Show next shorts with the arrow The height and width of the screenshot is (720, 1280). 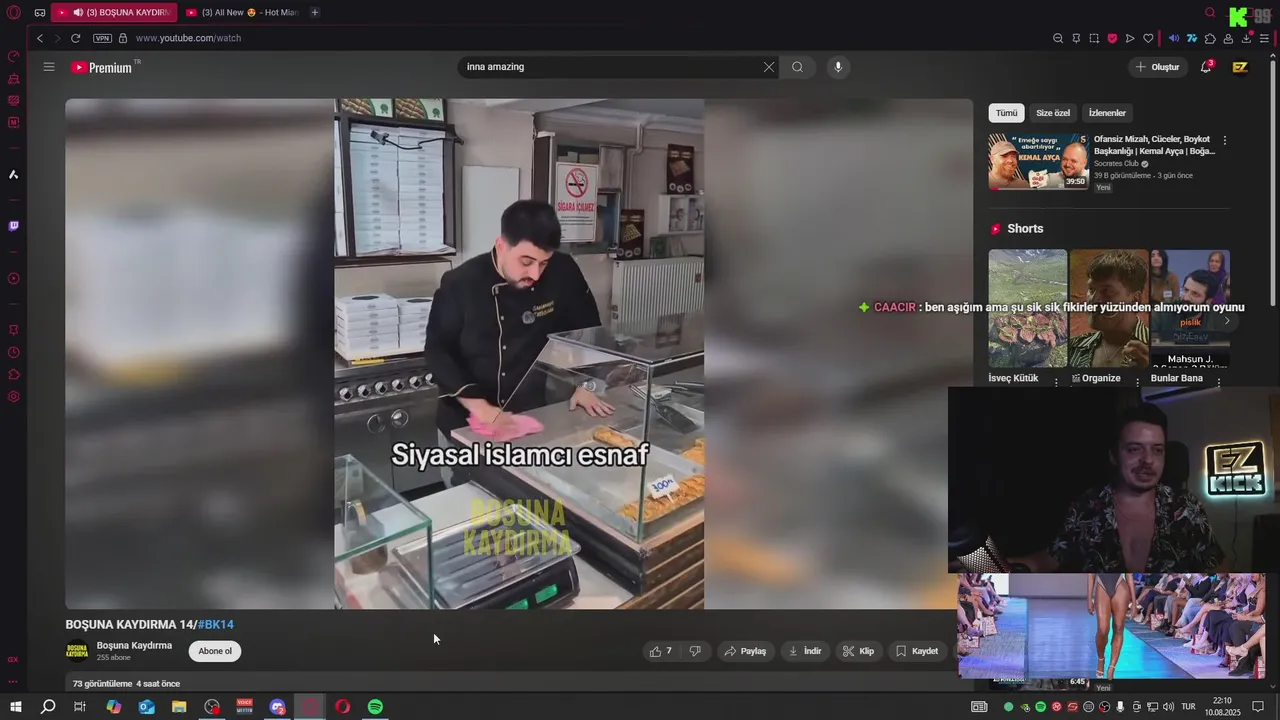click(1227, 321)
